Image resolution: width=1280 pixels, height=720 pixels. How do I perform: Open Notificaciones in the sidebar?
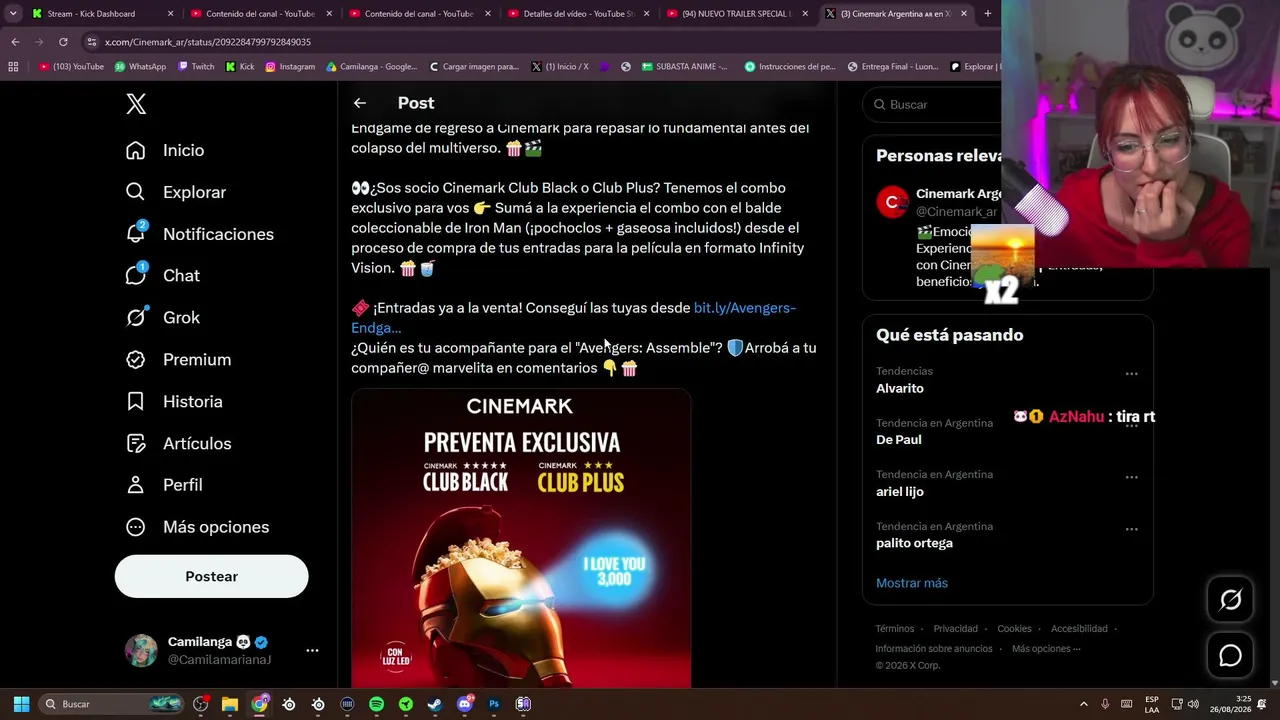click(200, 234)
